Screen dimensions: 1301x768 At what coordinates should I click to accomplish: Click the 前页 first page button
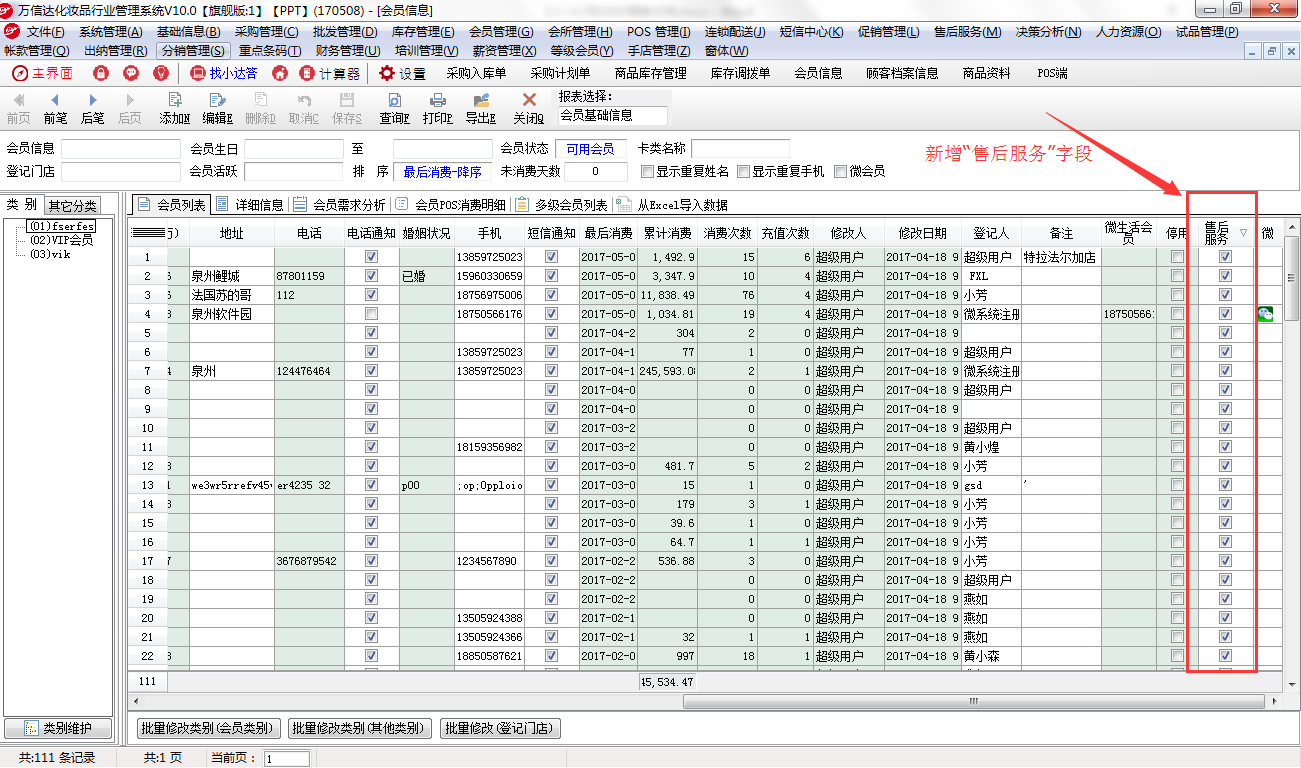[18, 108]
